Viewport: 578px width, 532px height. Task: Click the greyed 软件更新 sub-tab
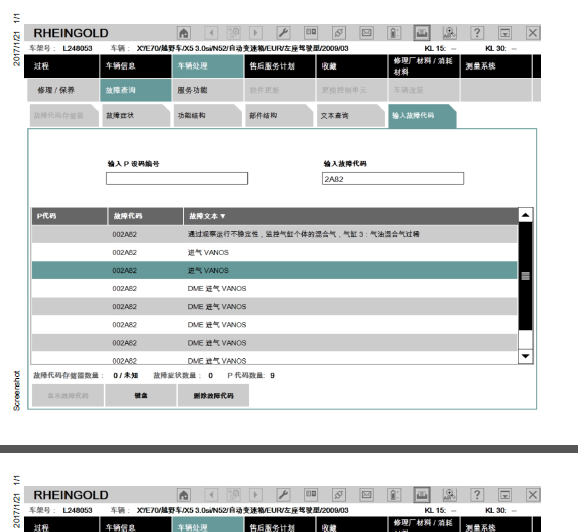tap(280, 90)
